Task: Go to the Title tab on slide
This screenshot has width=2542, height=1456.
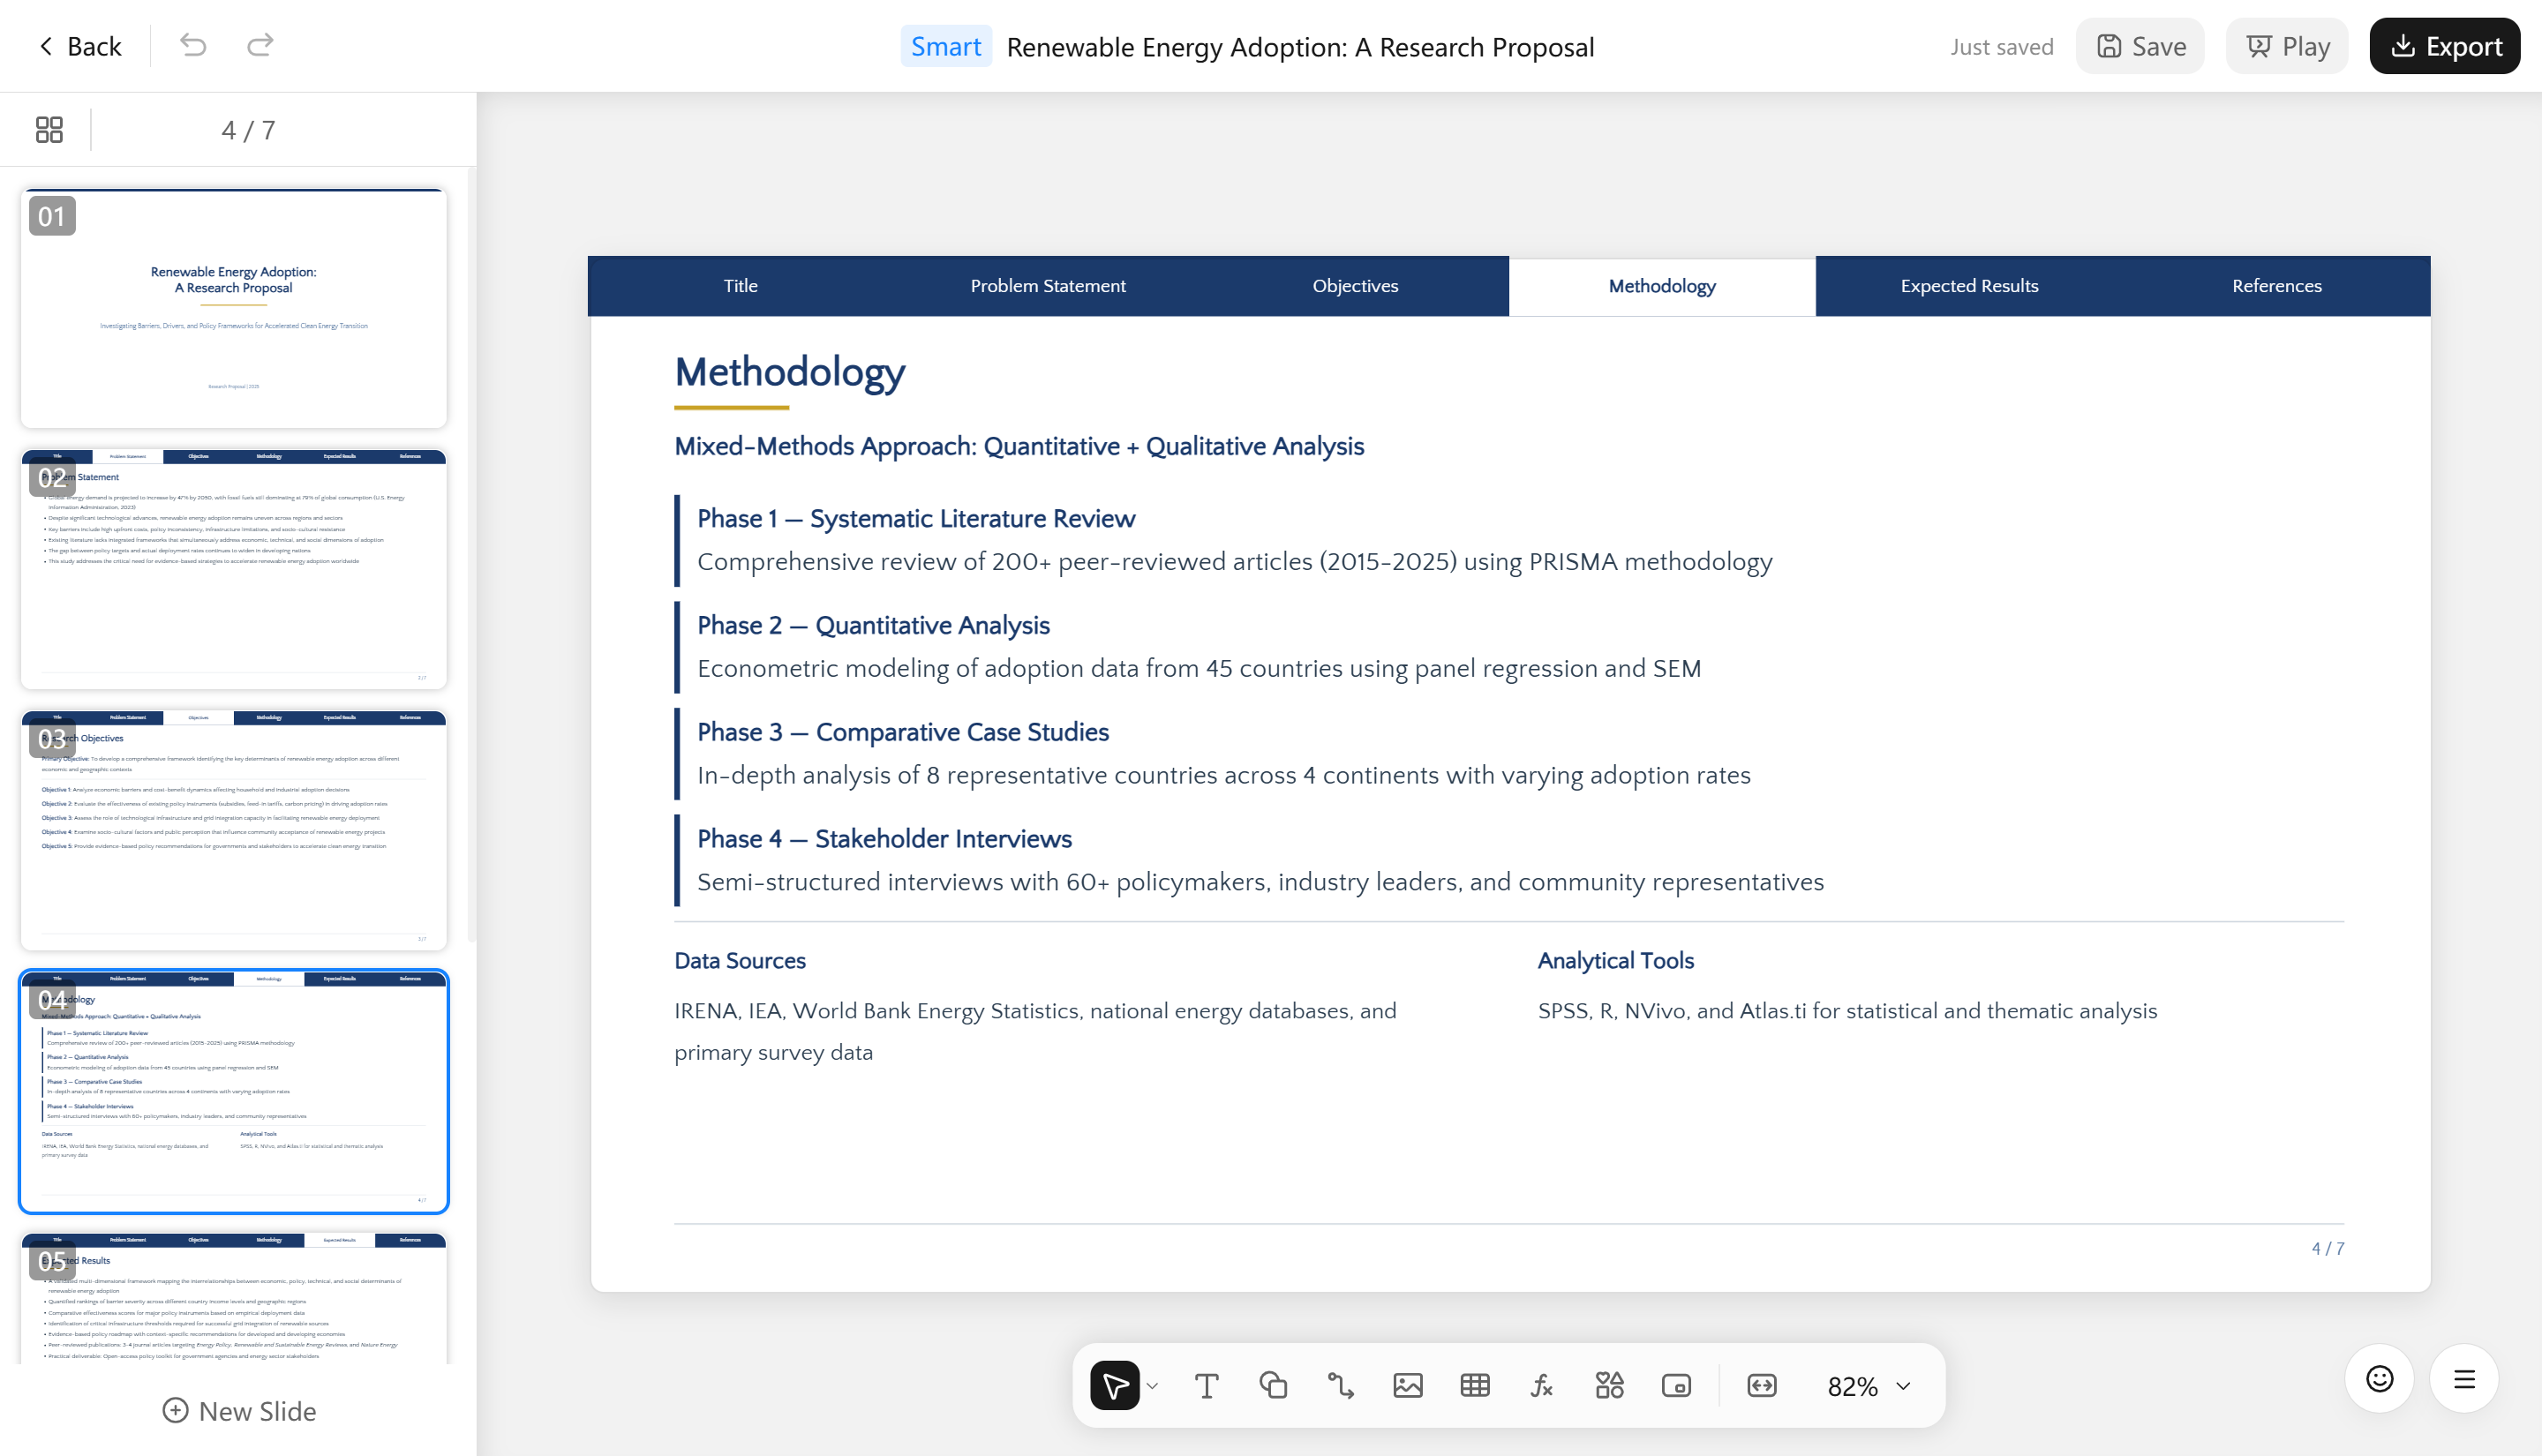Action: 741,286
